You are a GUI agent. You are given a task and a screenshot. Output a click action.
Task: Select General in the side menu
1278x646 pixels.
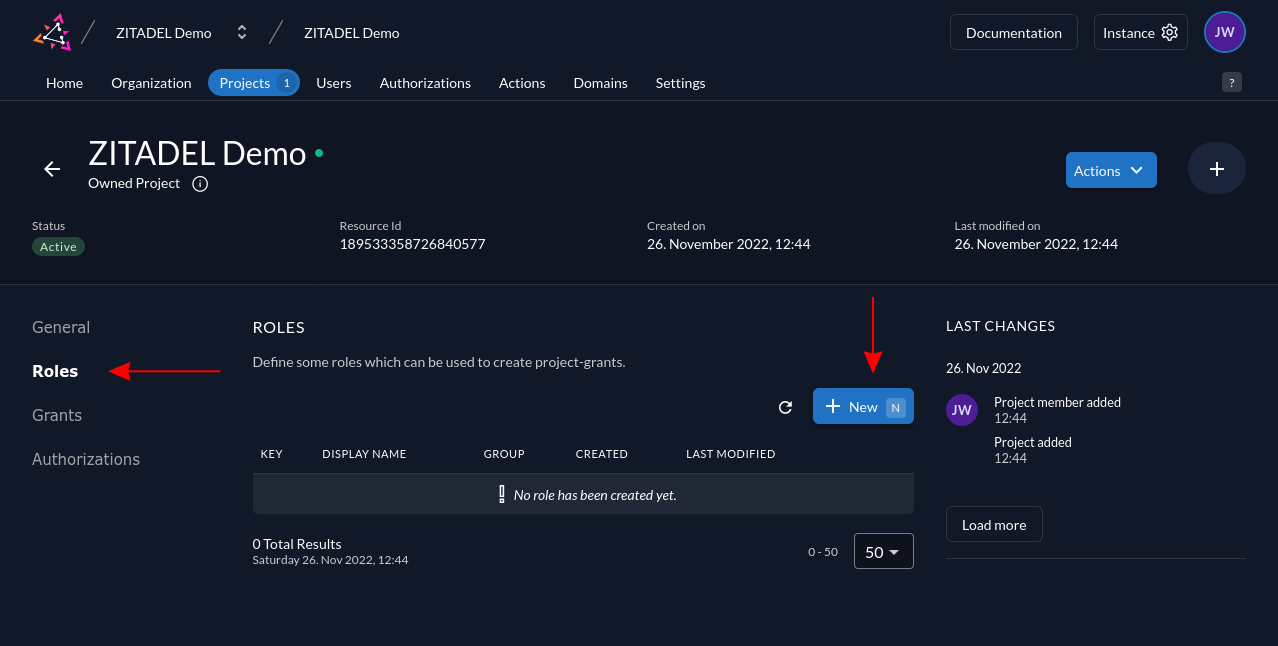(61, 327)
